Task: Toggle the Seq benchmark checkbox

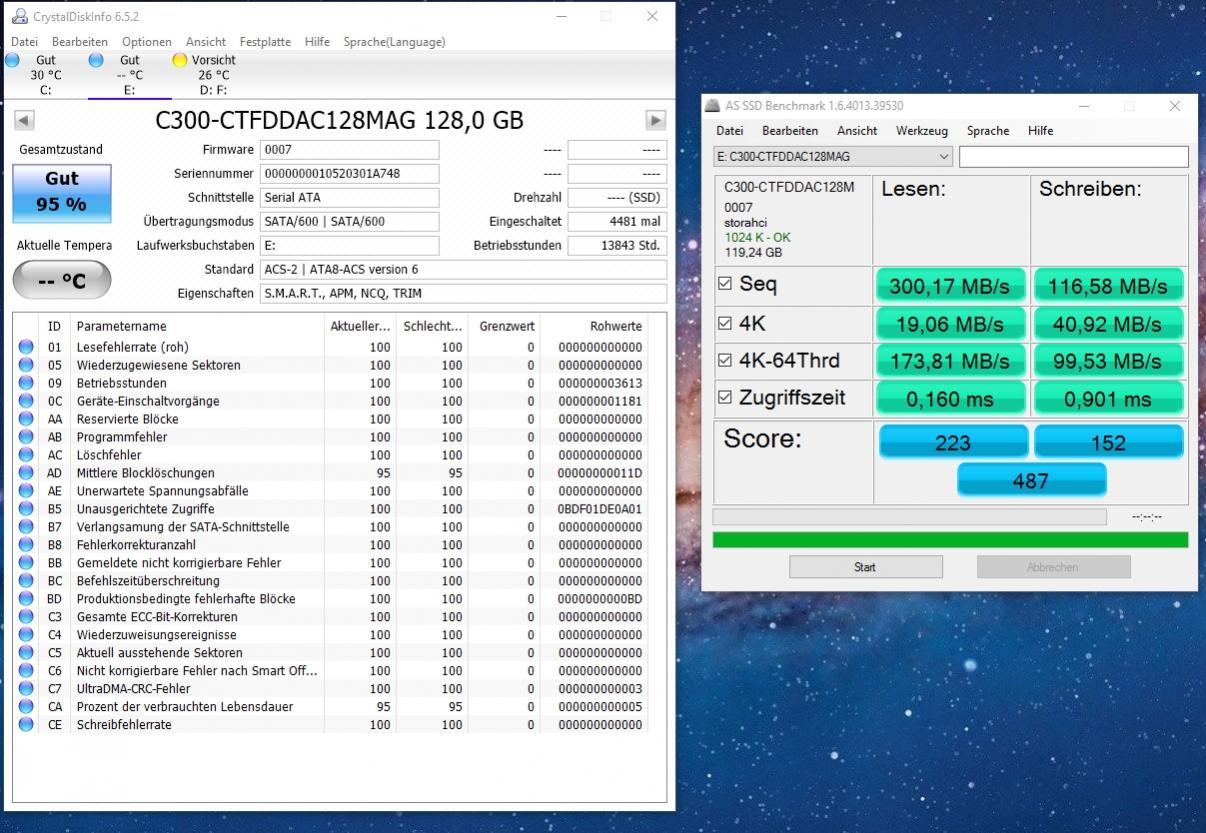Action: pyautogui.click(x=726, y=285)
